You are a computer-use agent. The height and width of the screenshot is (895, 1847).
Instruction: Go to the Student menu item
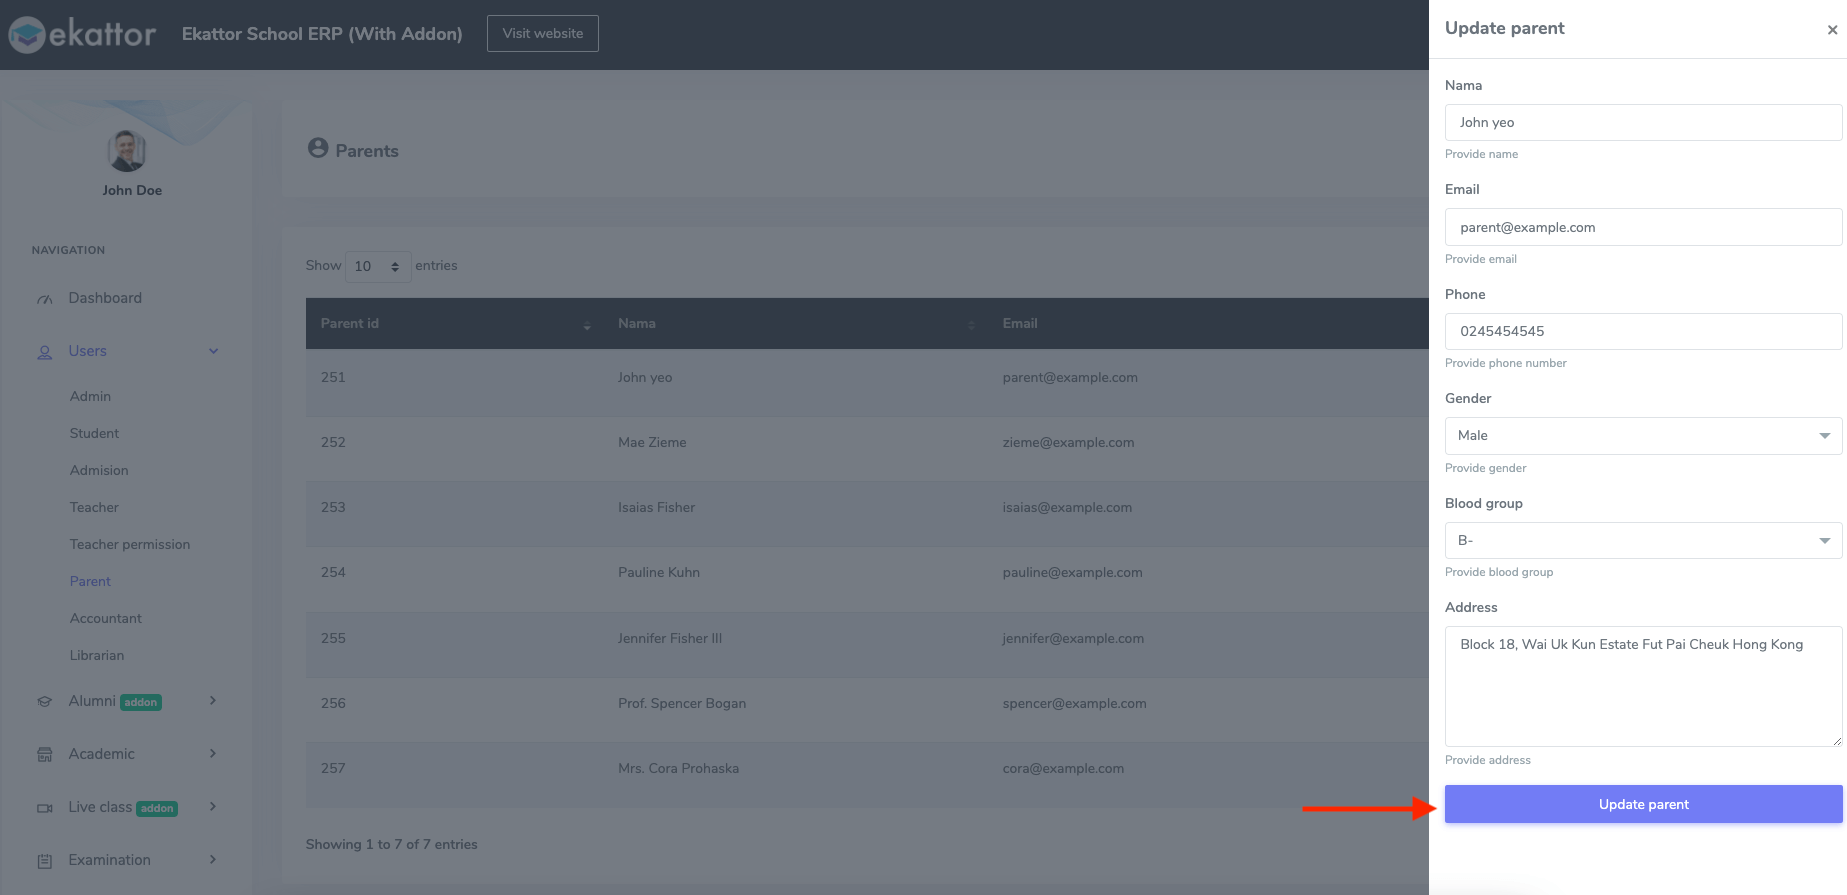click(x=94, y=434)
